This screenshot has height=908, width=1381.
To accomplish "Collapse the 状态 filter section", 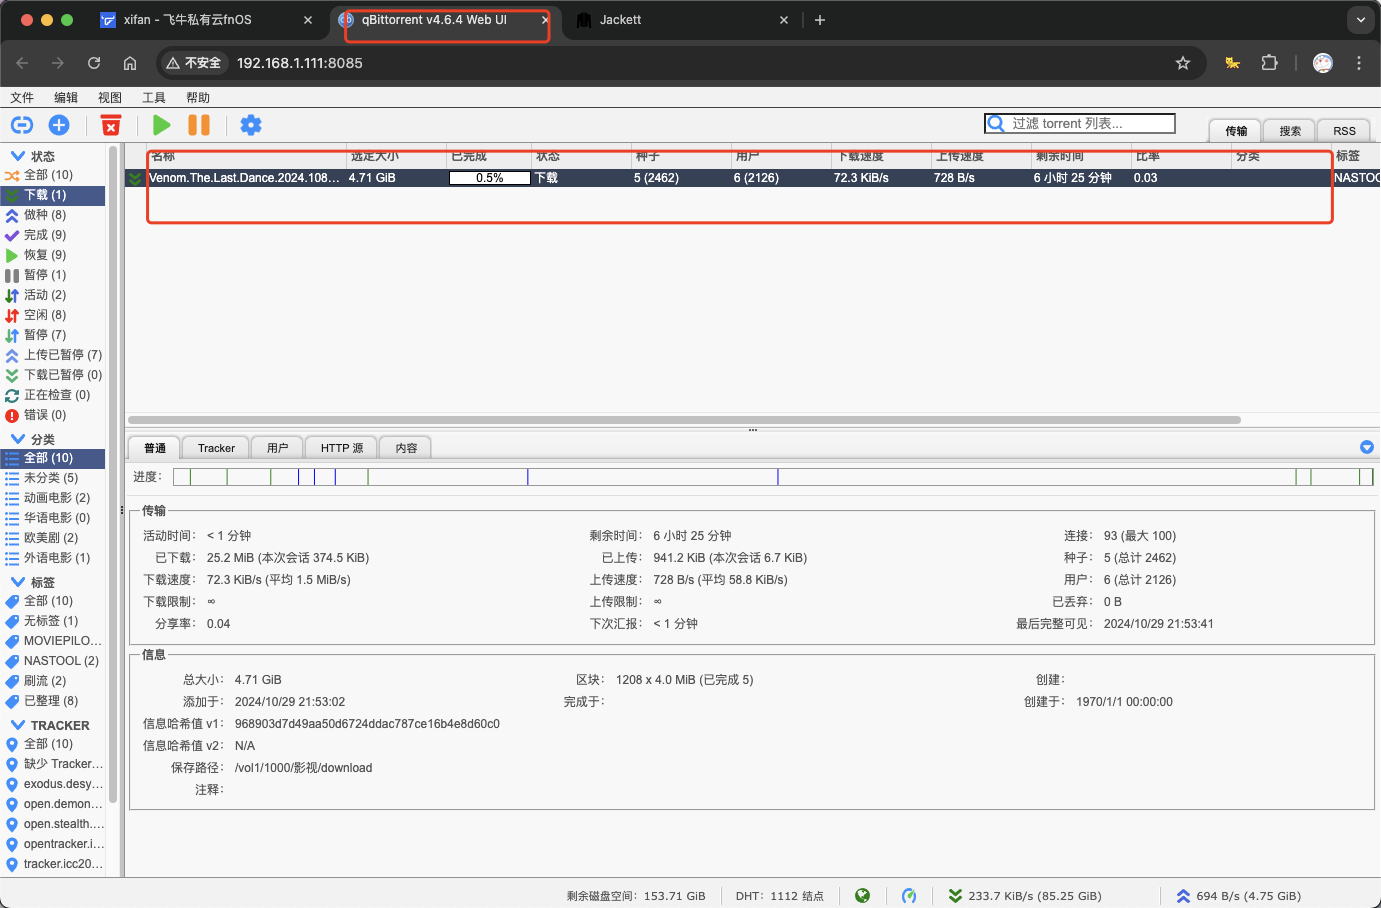I will pyautogui.click(x=18, y=156).
